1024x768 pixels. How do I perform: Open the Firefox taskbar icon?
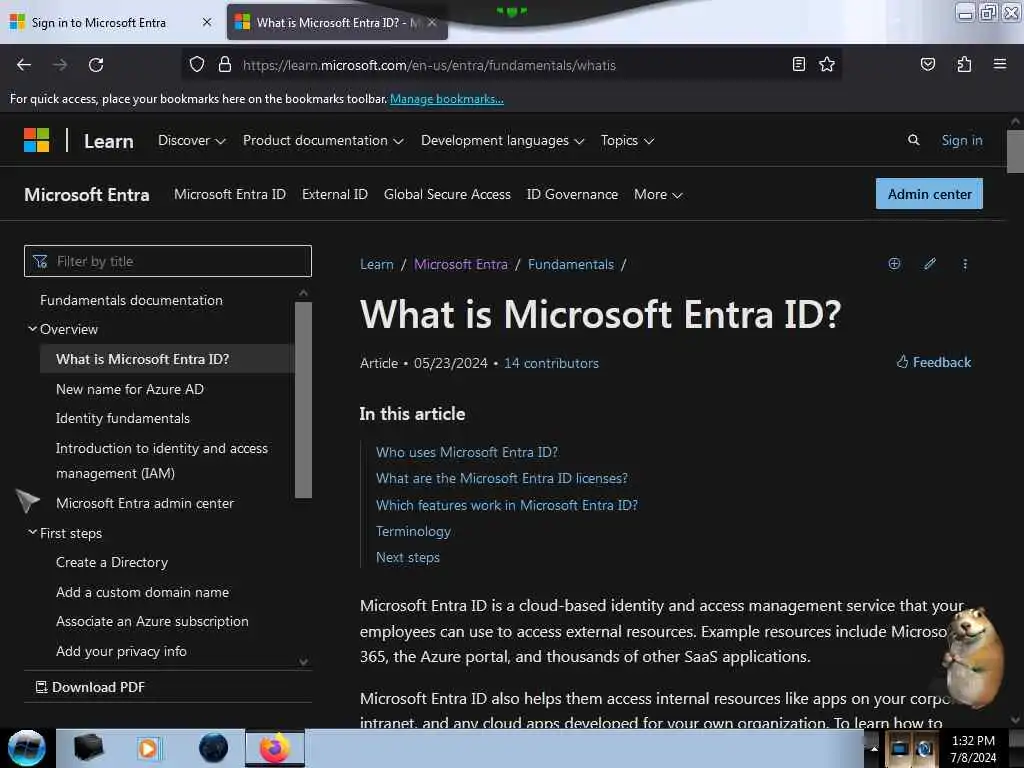point(275,748)
